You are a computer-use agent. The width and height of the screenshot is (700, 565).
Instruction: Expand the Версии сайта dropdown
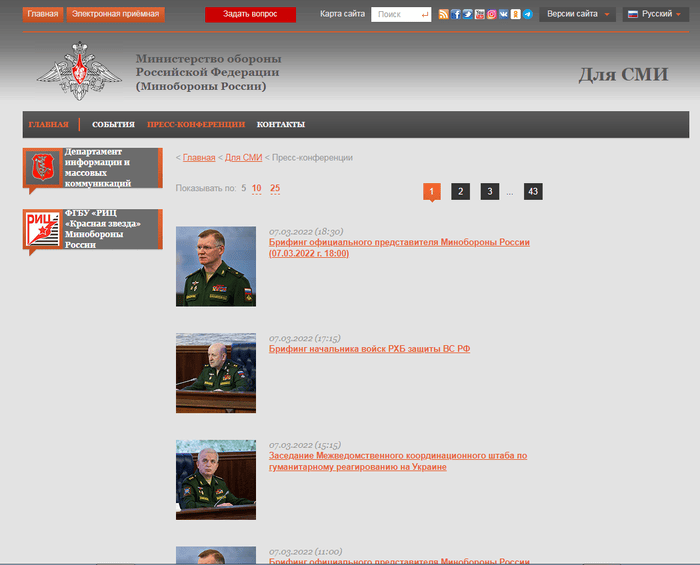click(x=577, y=14)
